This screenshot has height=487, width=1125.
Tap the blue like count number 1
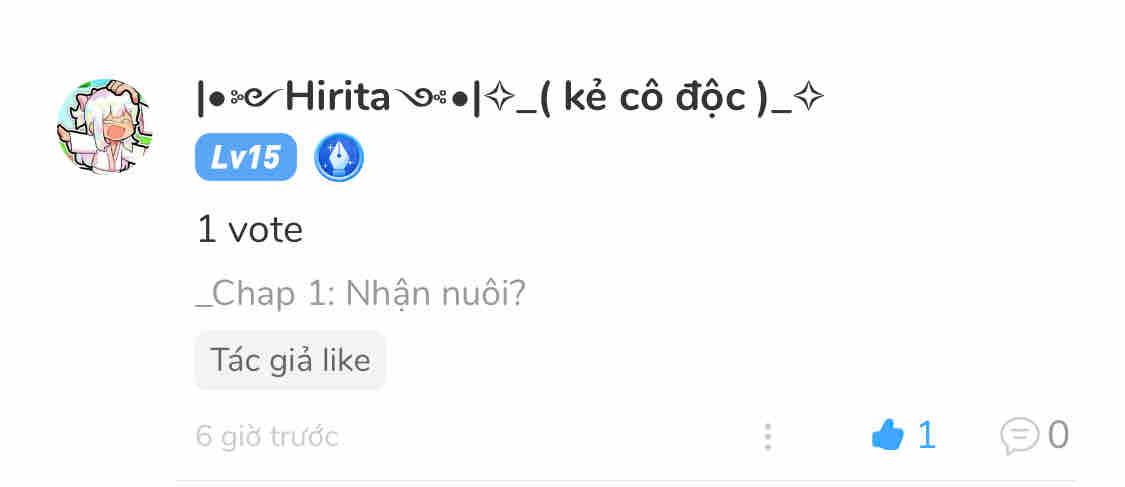(926, 435)
